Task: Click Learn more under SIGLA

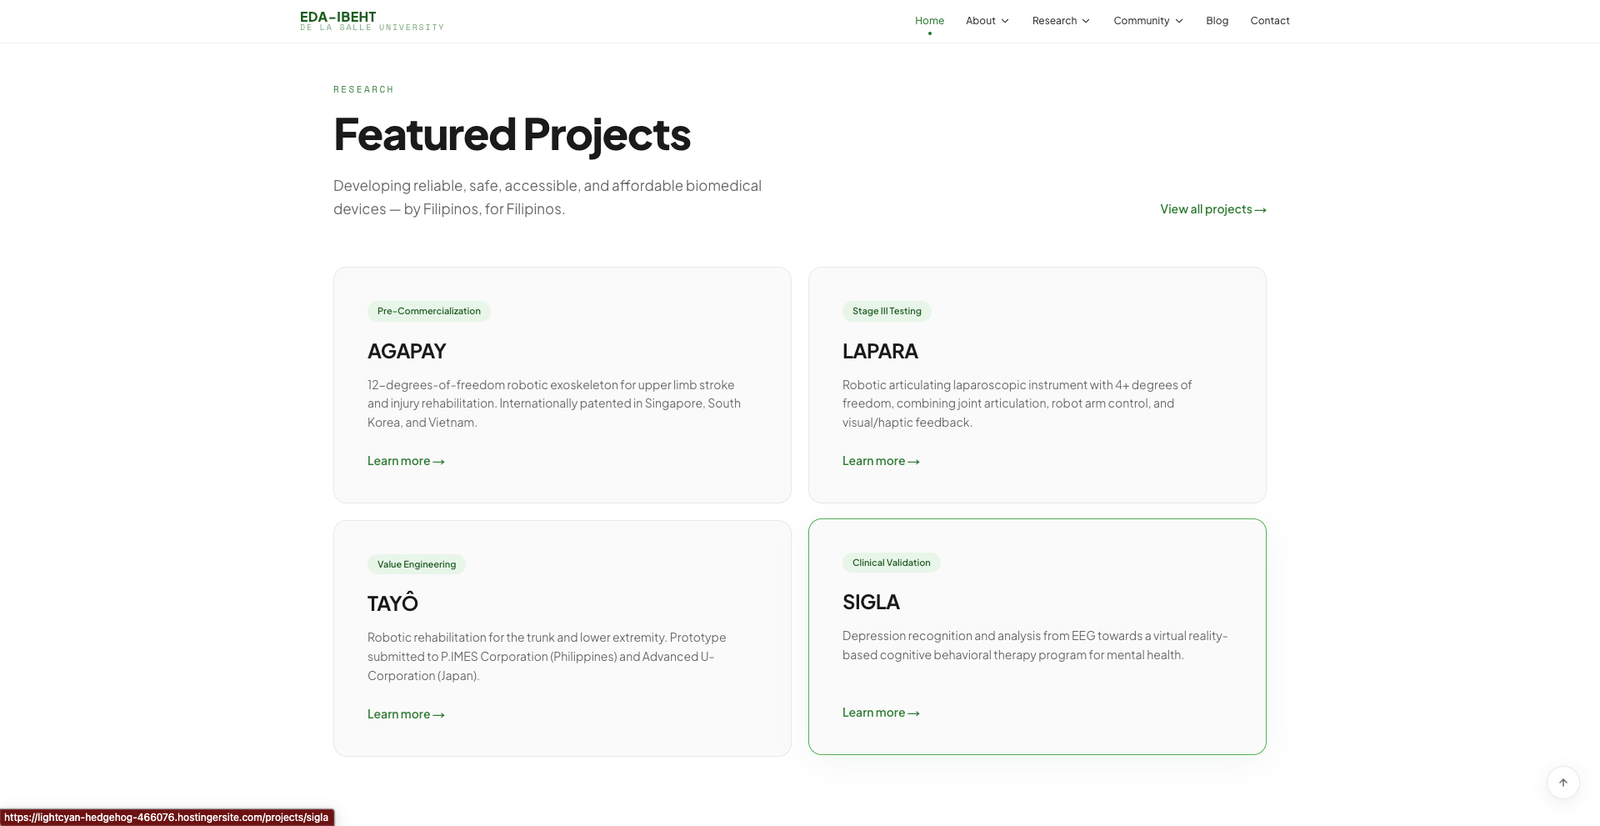Action: tap(880, 713)
